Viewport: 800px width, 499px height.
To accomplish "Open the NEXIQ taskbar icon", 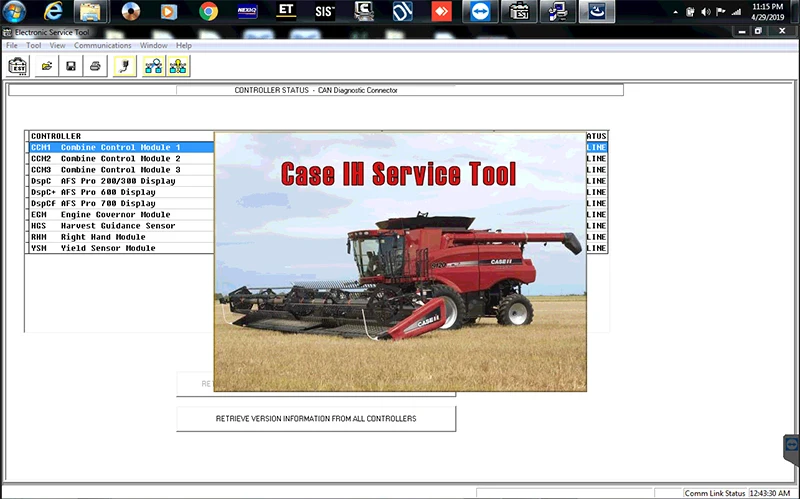I will click(x=247, y=11).
